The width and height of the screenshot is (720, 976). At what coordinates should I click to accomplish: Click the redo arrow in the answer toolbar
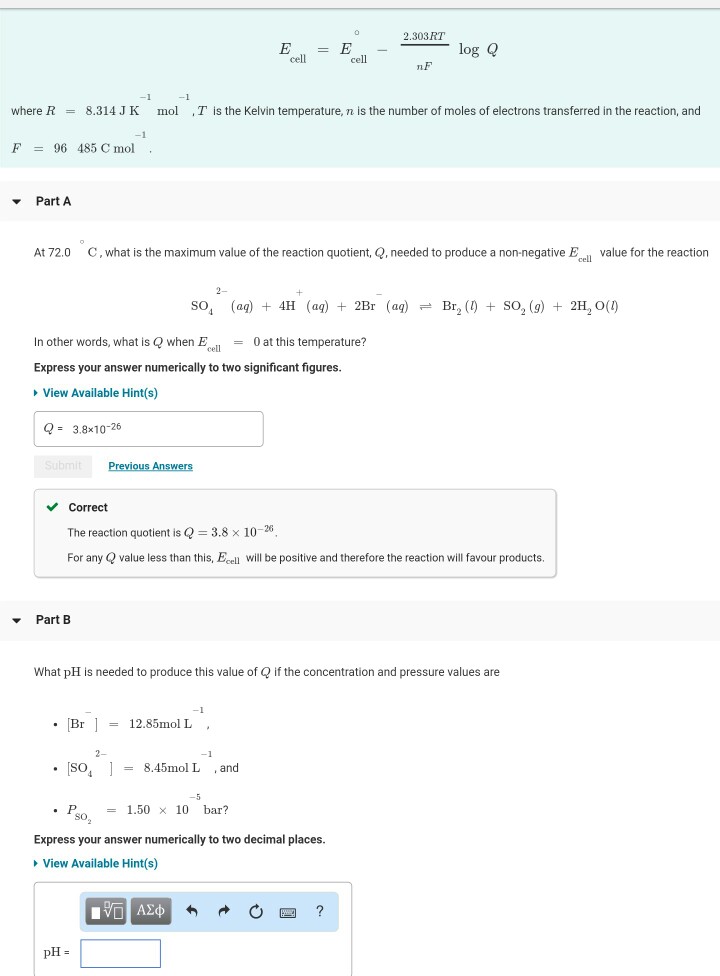(x=222, y=911)
